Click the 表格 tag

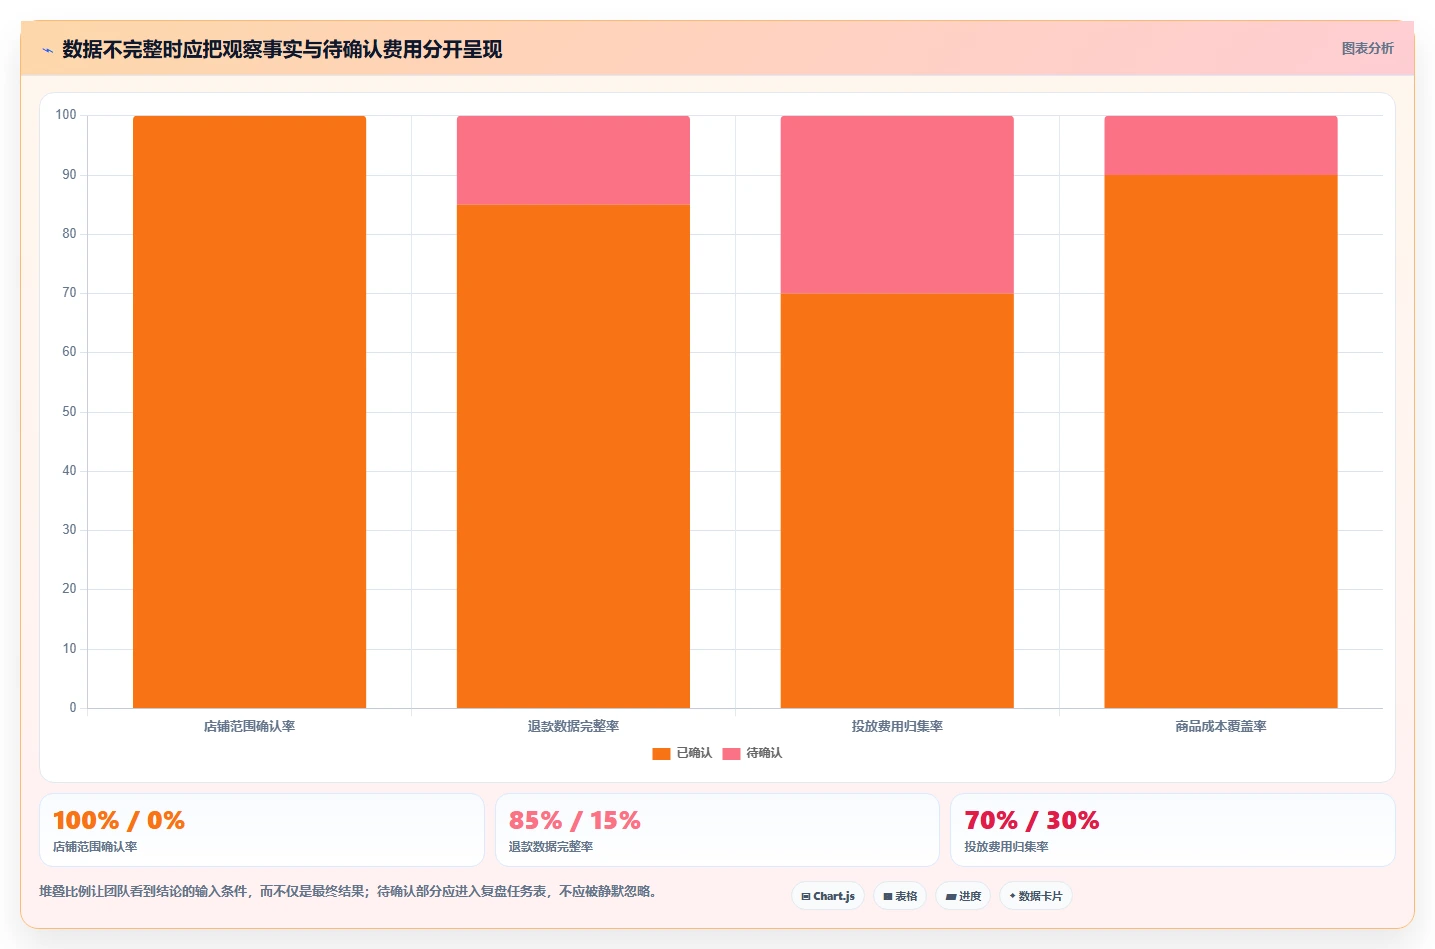900,896
